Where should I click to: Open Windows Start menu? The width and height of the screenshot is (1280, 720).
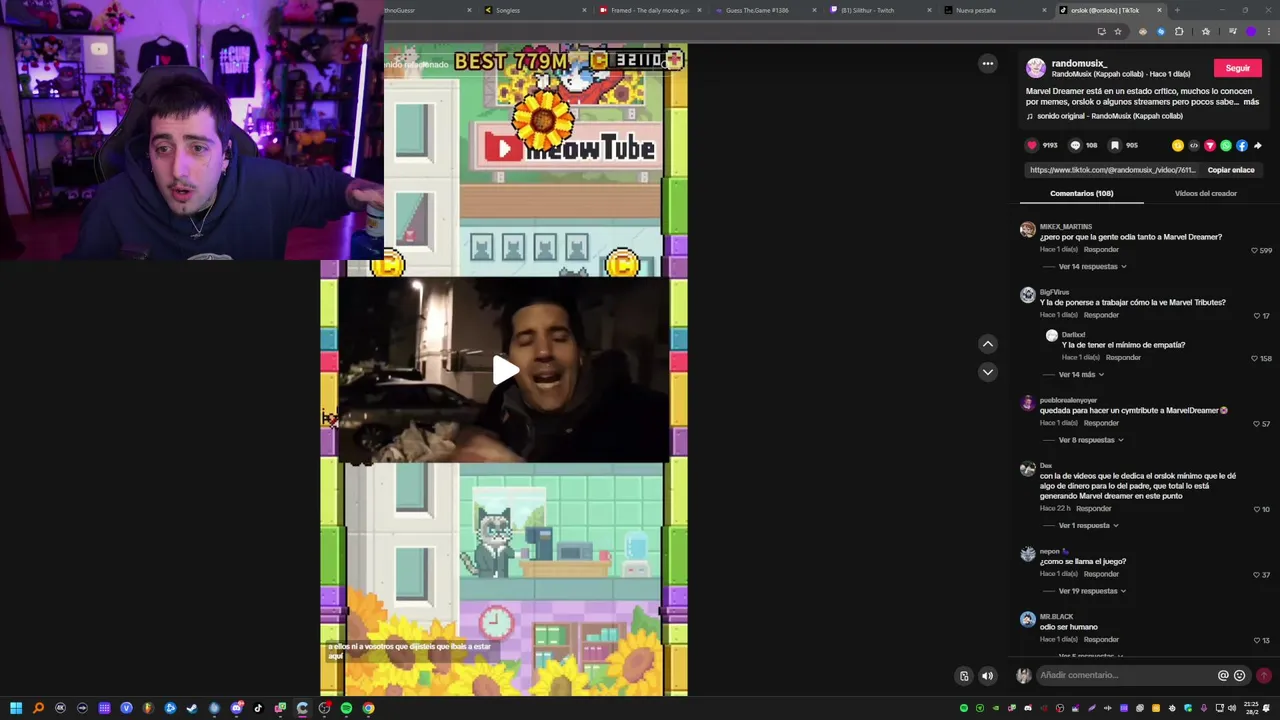tap(16, 708)
